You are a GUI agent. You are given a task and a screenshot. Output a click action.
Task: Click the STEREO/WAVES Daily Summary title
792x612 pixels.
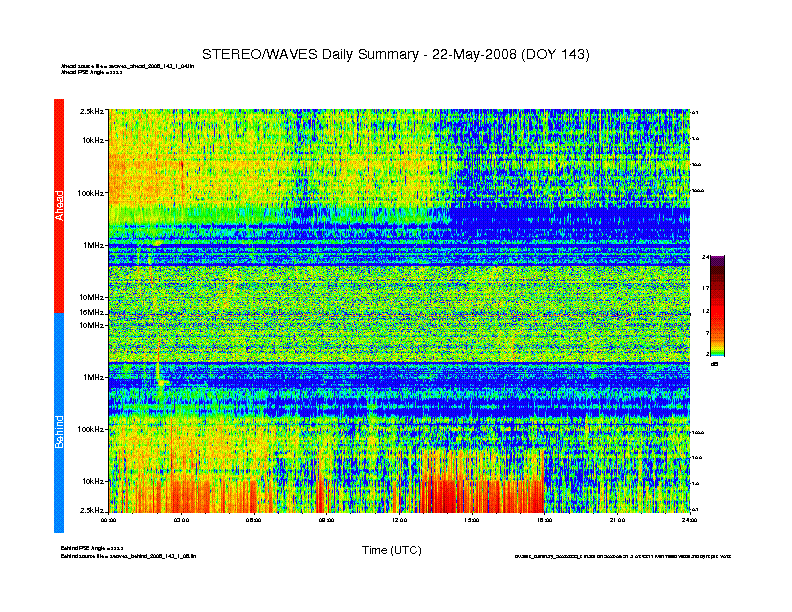(395, 54)
